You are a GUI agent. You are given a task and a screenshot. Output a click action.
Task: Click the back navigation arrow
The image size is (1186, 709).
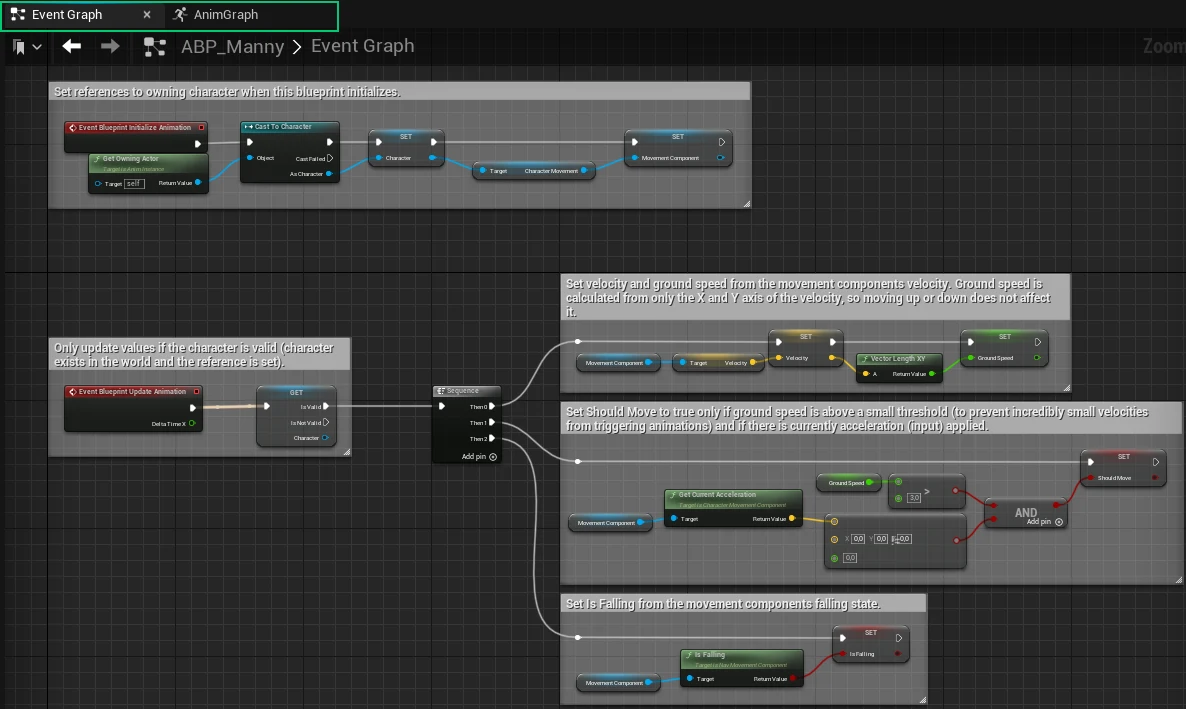click(70, 45)
